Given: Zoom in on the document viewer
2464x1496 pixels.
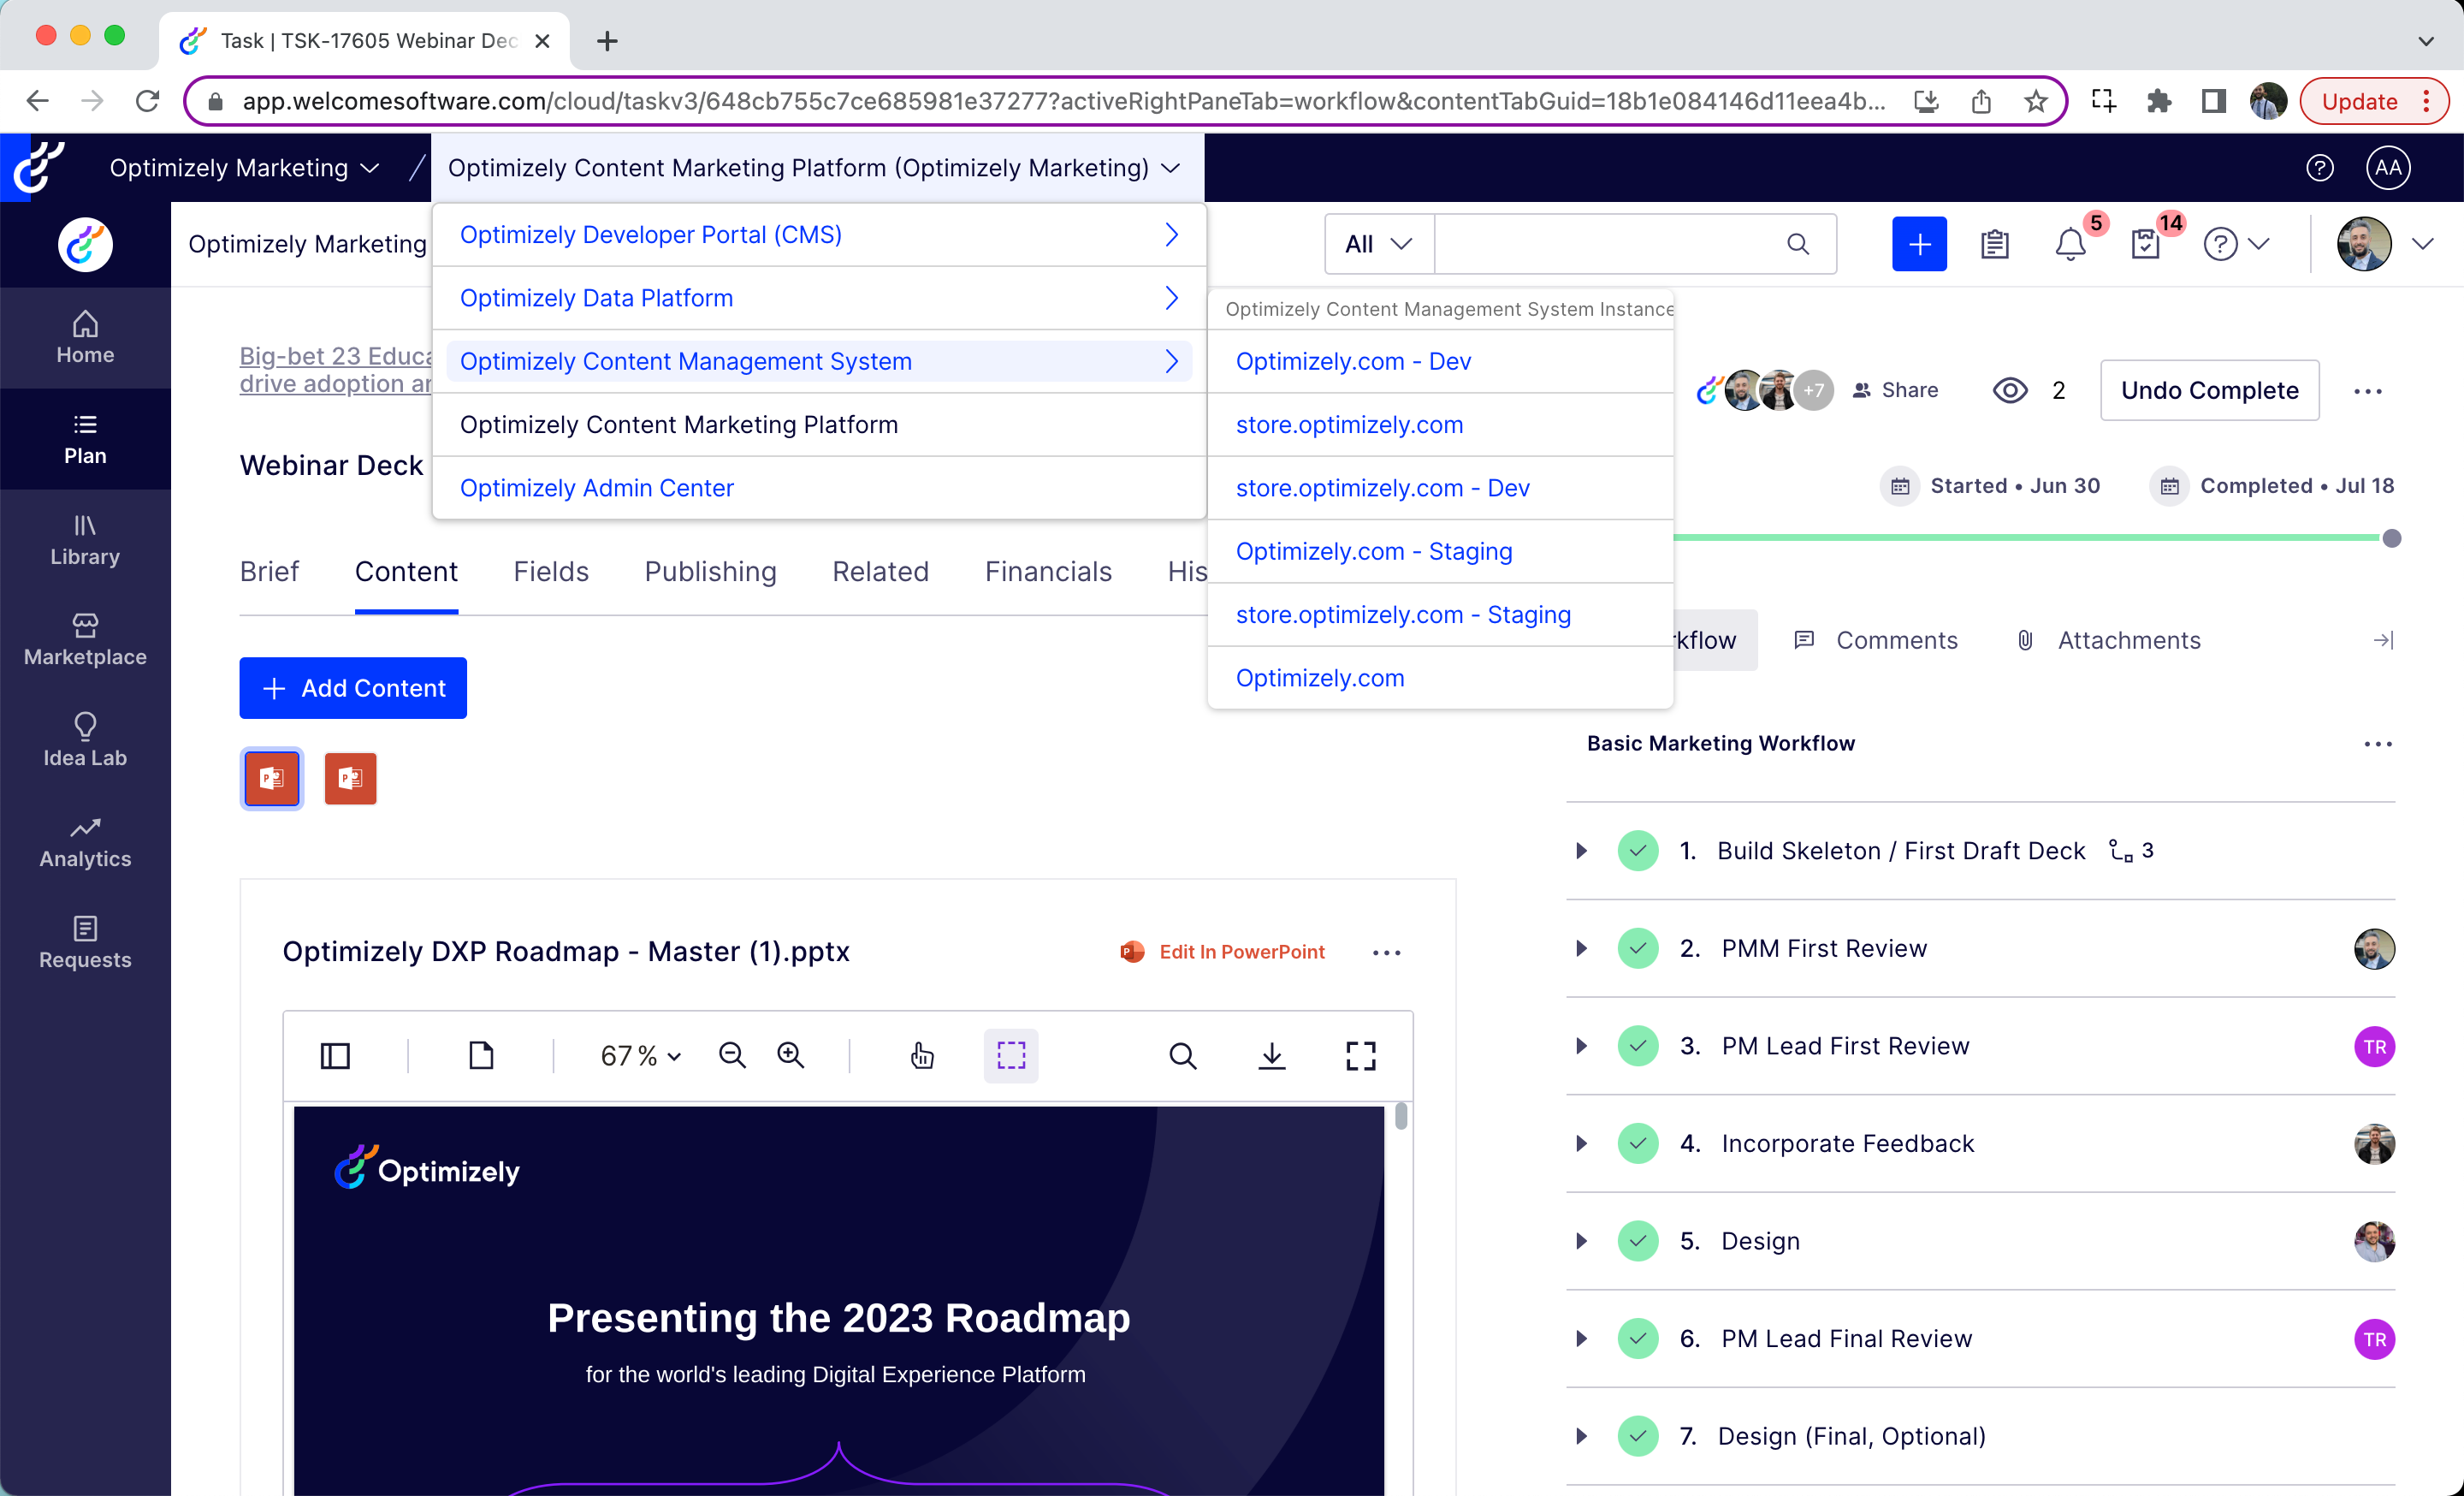Looking at the screenshot, I should [791, 1055].
